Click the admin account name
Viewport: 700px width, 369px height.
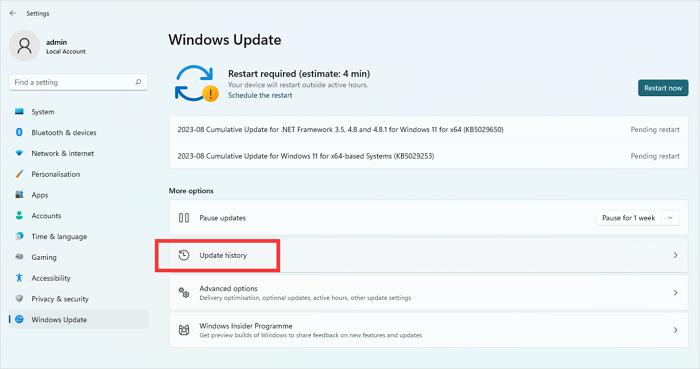tap(56, 42)
